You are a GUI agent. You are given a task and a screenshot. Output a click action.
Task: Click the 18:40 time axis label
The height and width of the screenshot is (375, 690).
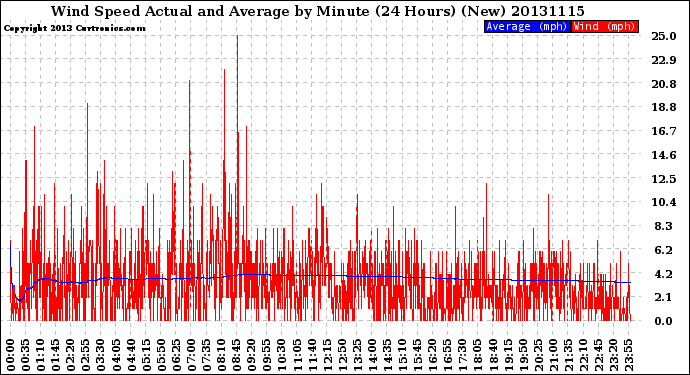click(493, 355)
